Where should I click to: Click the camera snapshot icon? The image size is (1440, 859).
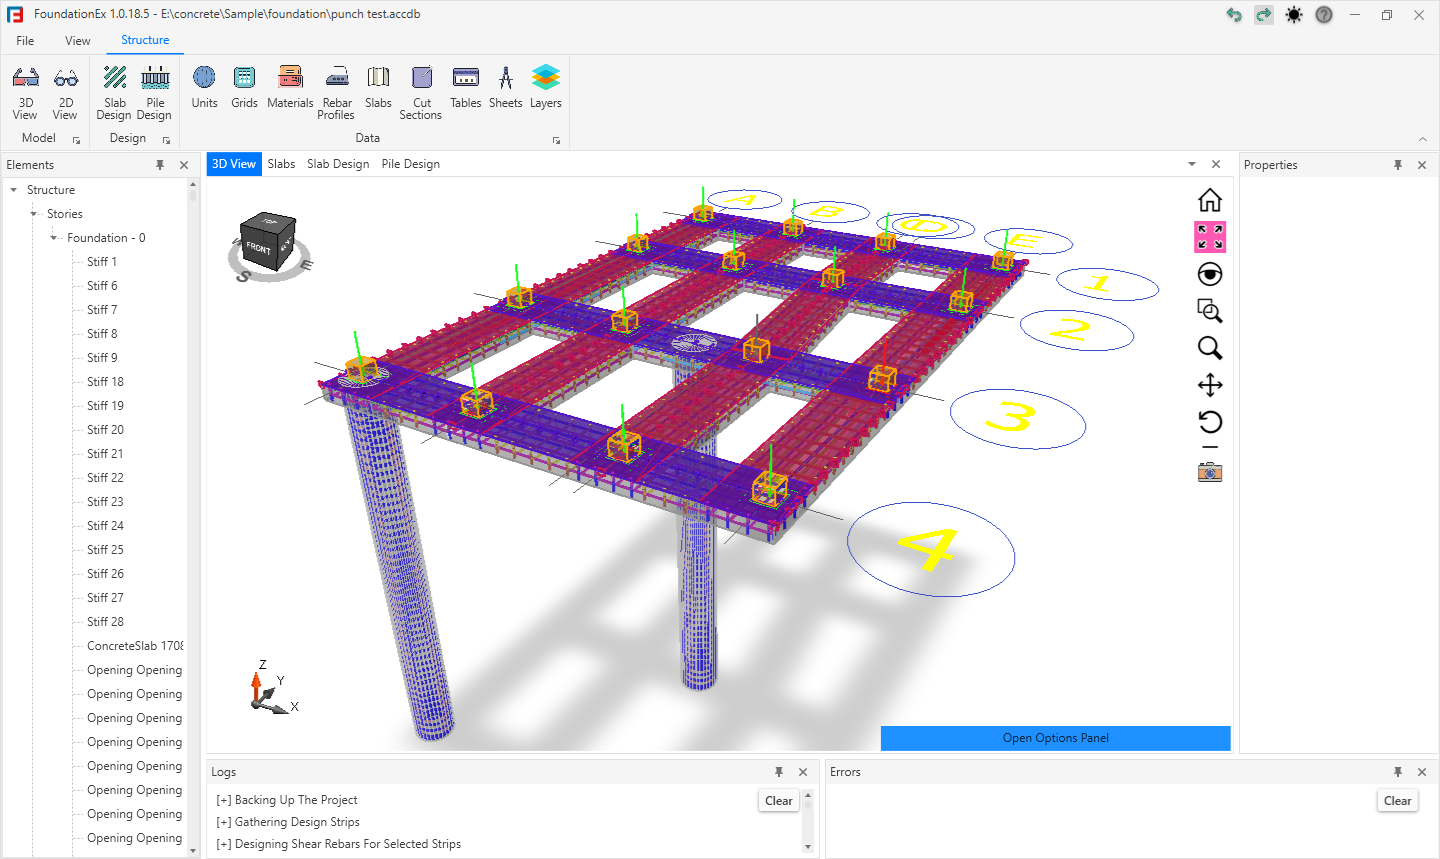click(x=1210, y=472)
